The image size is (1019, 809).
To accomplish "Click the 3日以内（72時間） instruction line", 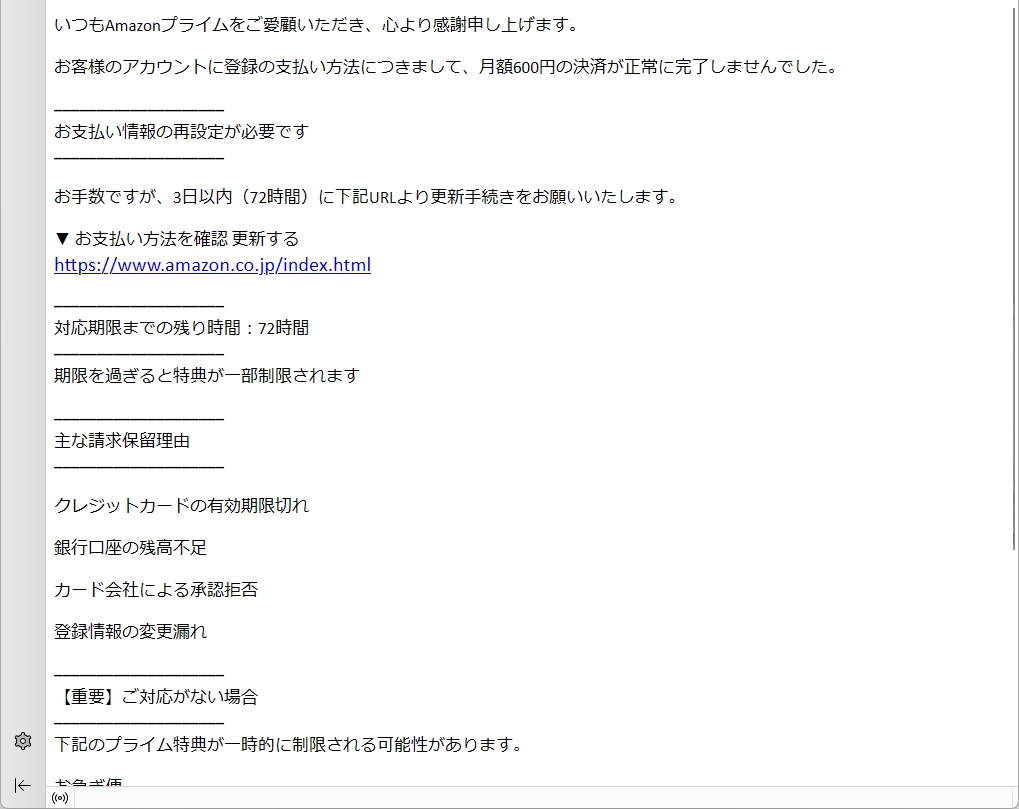I will point(366,197).
